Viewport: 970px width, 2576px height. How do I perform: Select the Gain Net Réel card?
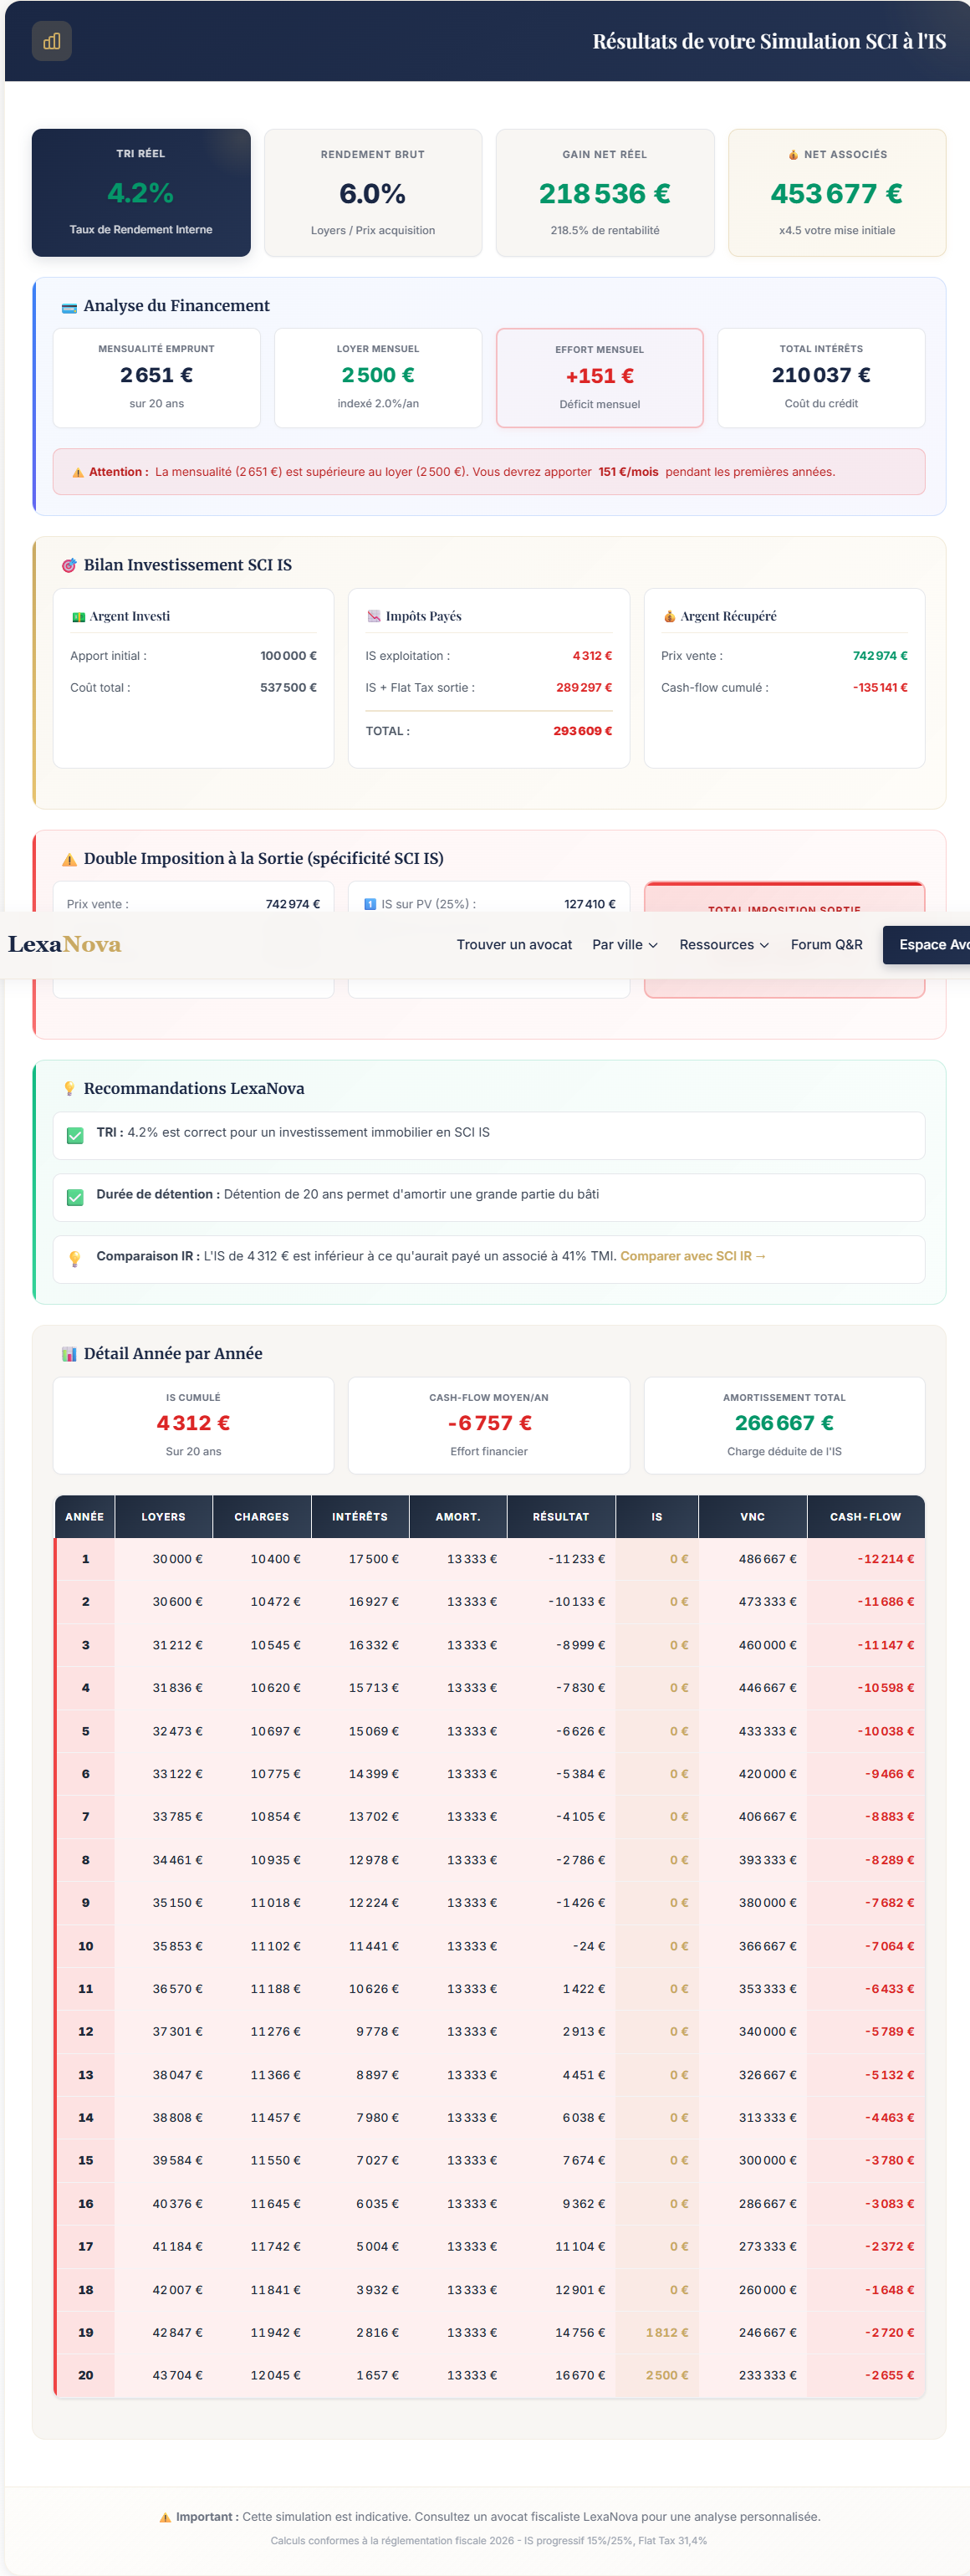[x=605, y=193]
